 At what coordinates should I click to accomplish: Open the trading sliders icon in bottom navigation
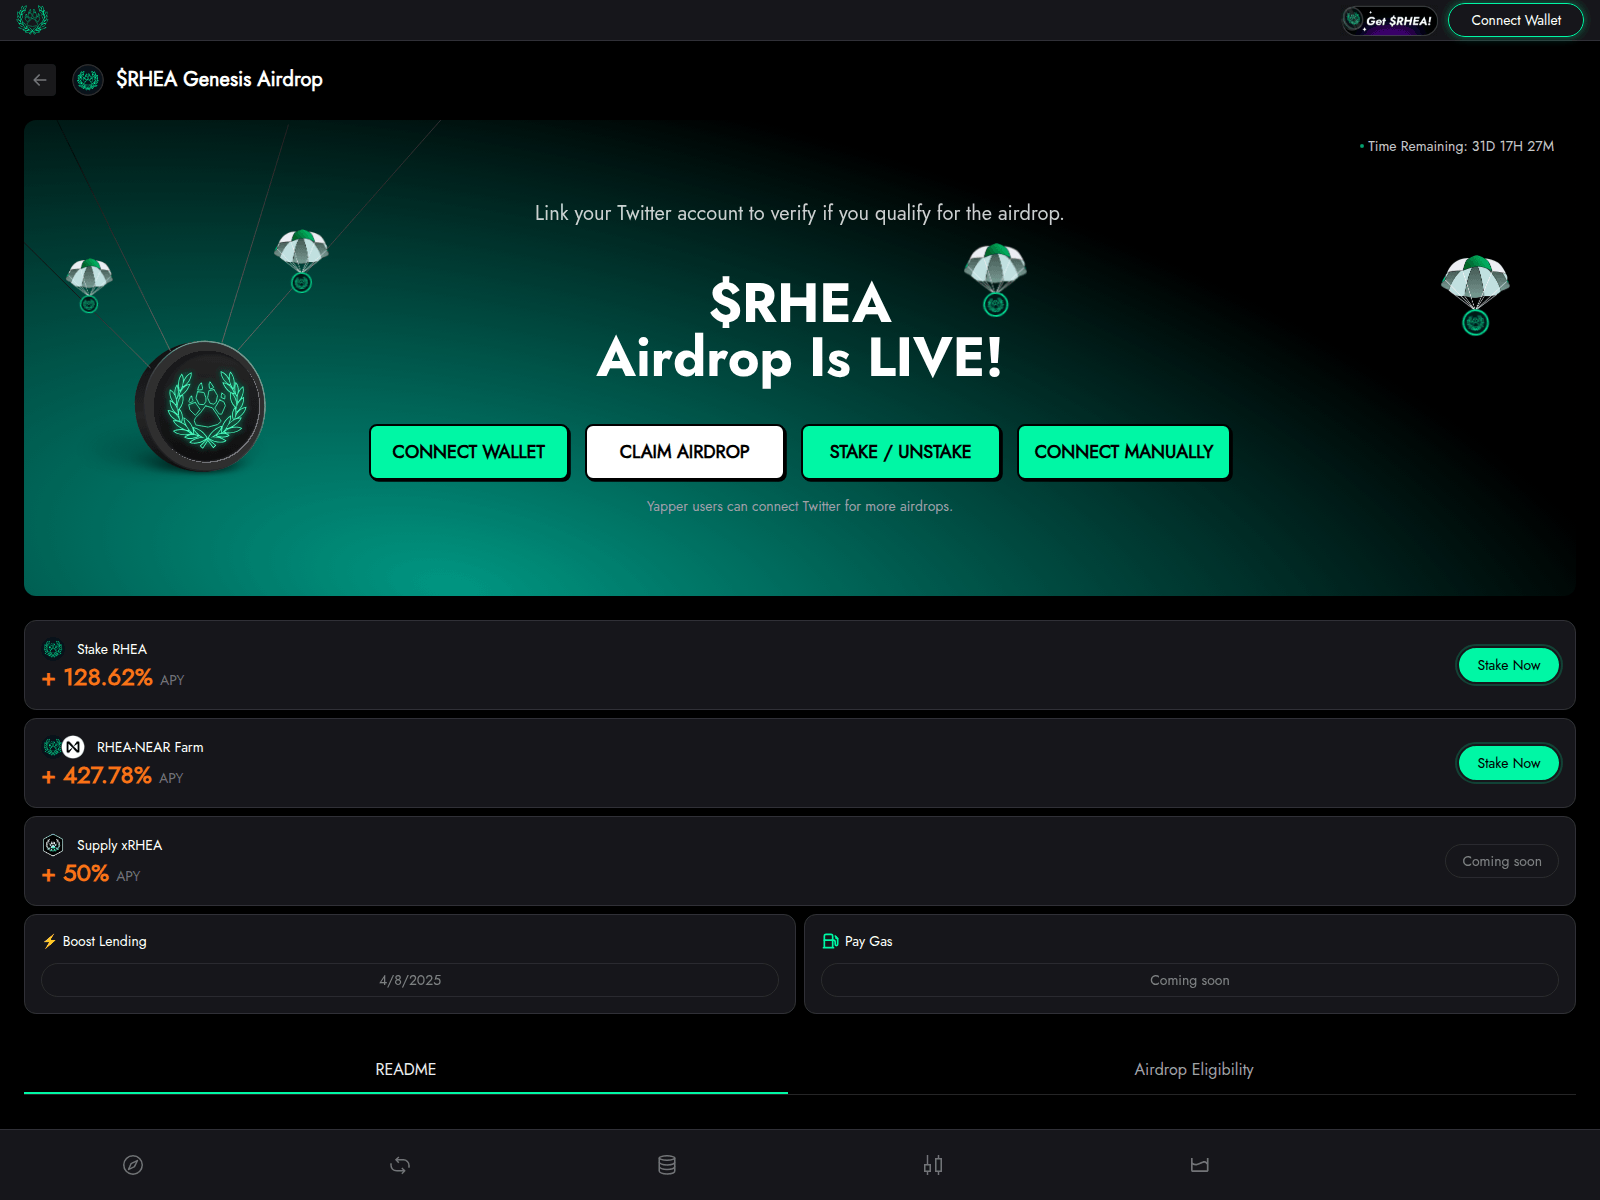[932, 1164]
